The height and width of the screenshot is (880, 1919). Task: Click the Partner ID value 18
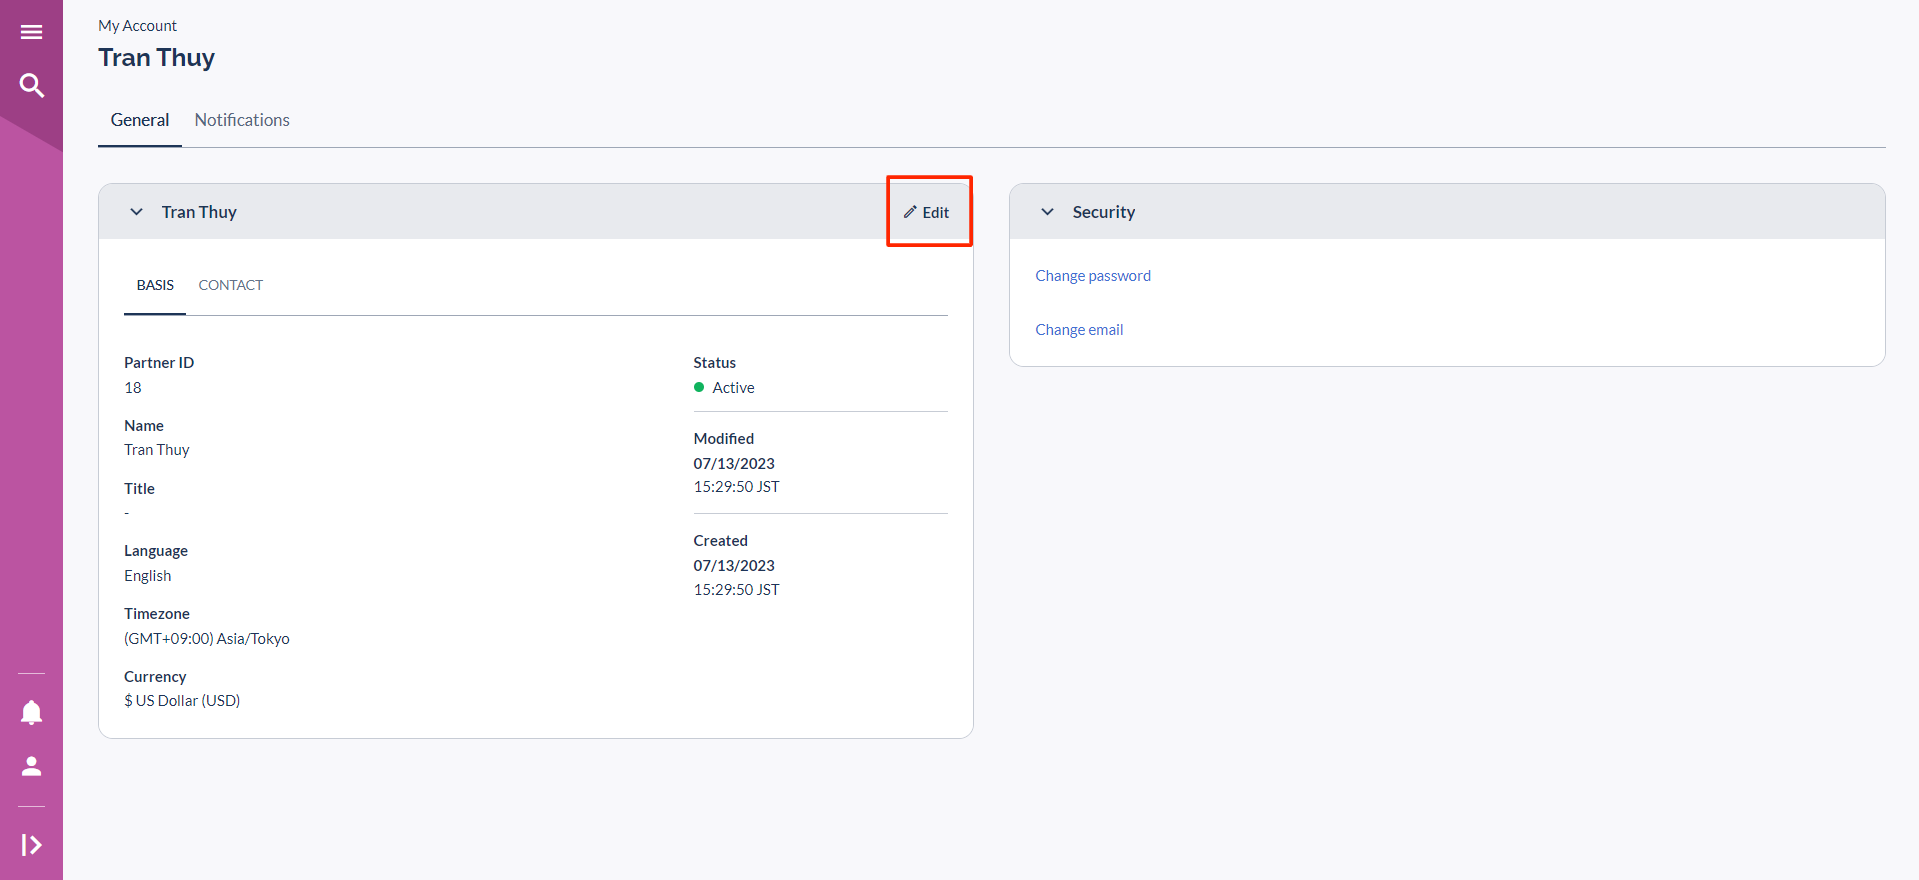[133, 388]
